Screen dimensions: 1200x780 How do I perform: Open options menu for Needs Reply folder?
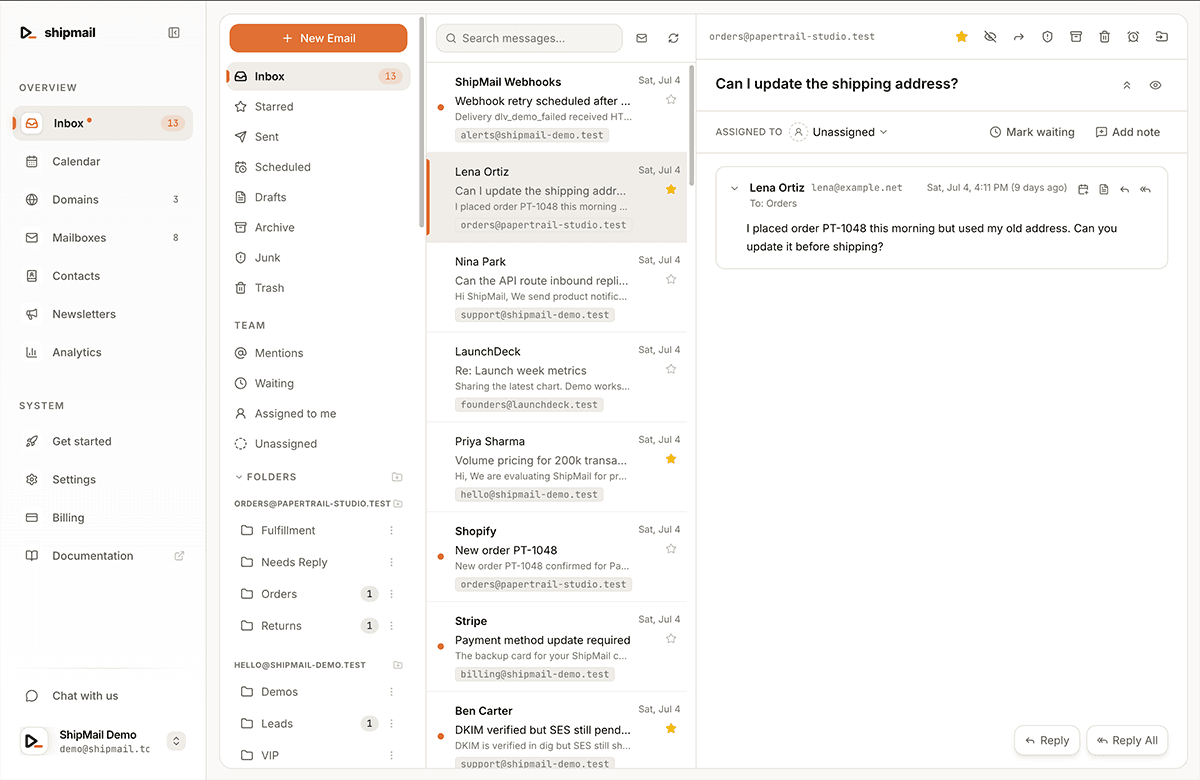point(391,562)
